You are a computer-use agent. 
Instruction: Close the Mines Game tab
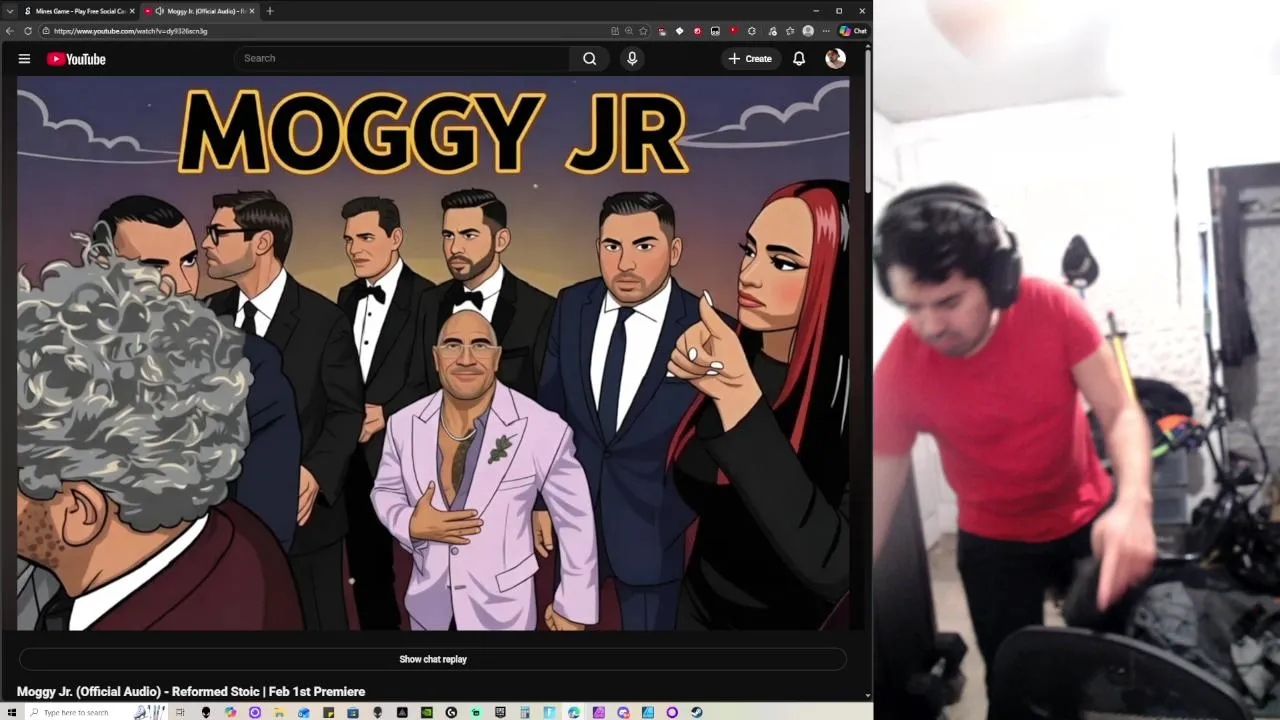132,11
